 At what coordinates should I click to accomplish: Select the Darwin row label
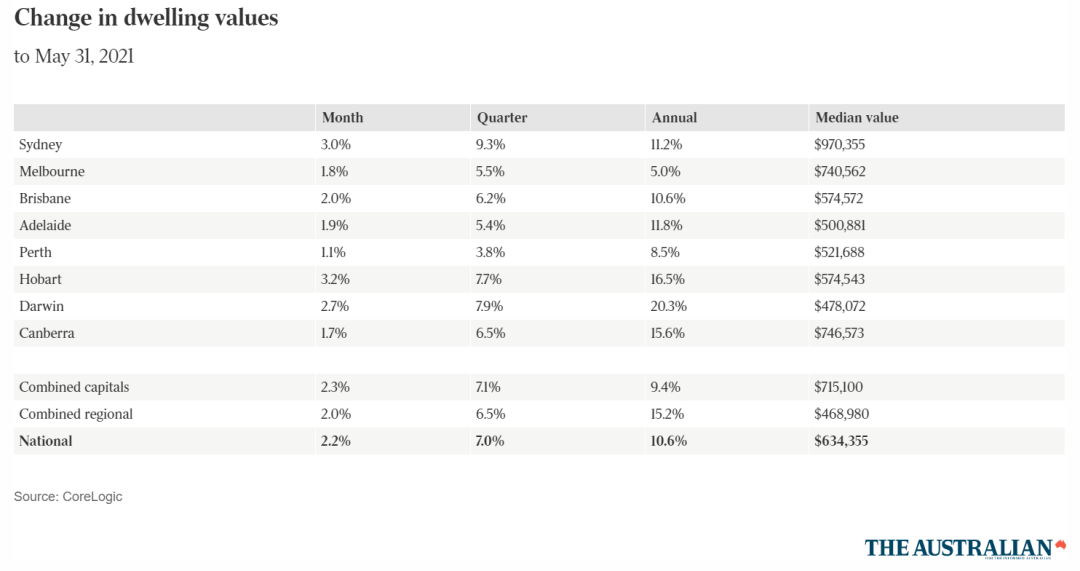(x=41, y=307)
